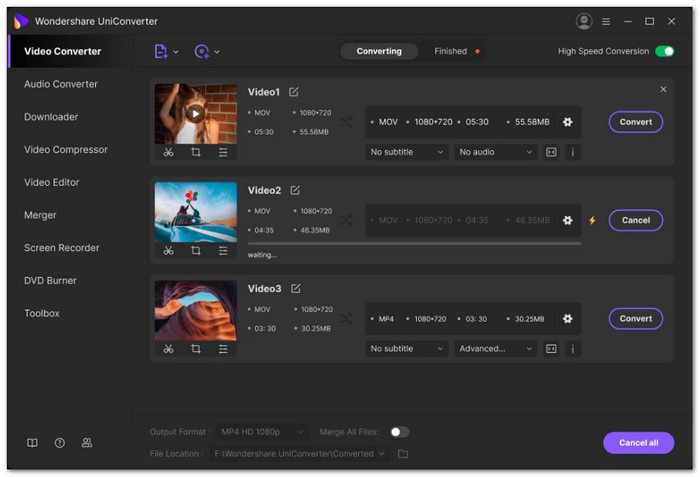Convert Video1
The width and height of the screenshot is (700, 477).
[x=636, y=122]
